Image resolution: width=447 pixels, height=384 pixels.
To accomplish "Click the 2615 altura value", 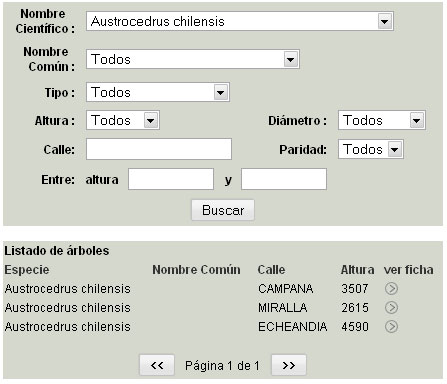I will (355, 308).
